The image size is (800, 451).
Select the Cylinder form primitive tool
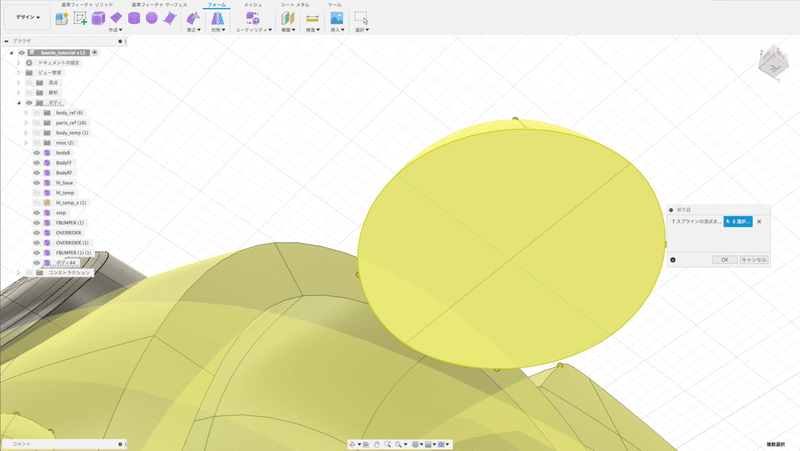pyautogui.click(x=134, y=18)
